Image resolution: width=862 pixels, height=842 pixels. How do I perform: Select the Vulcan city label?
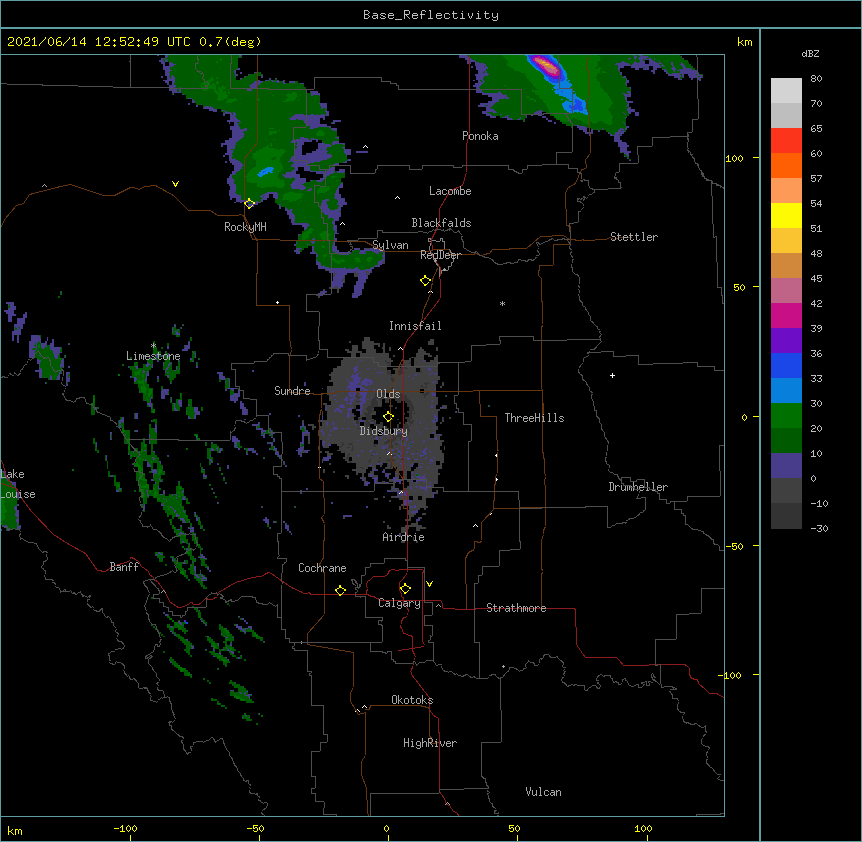543,792
